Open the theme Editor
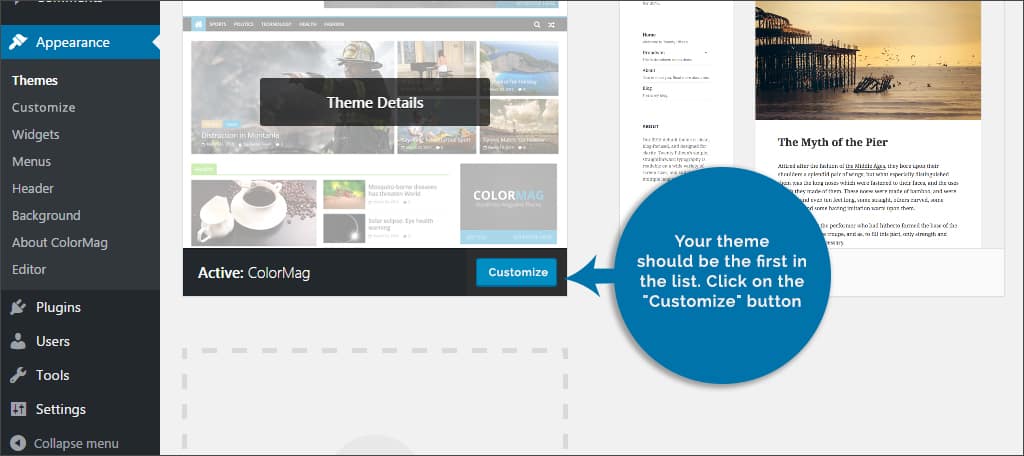Screen dimensions: 1024x456 [29, 269]
